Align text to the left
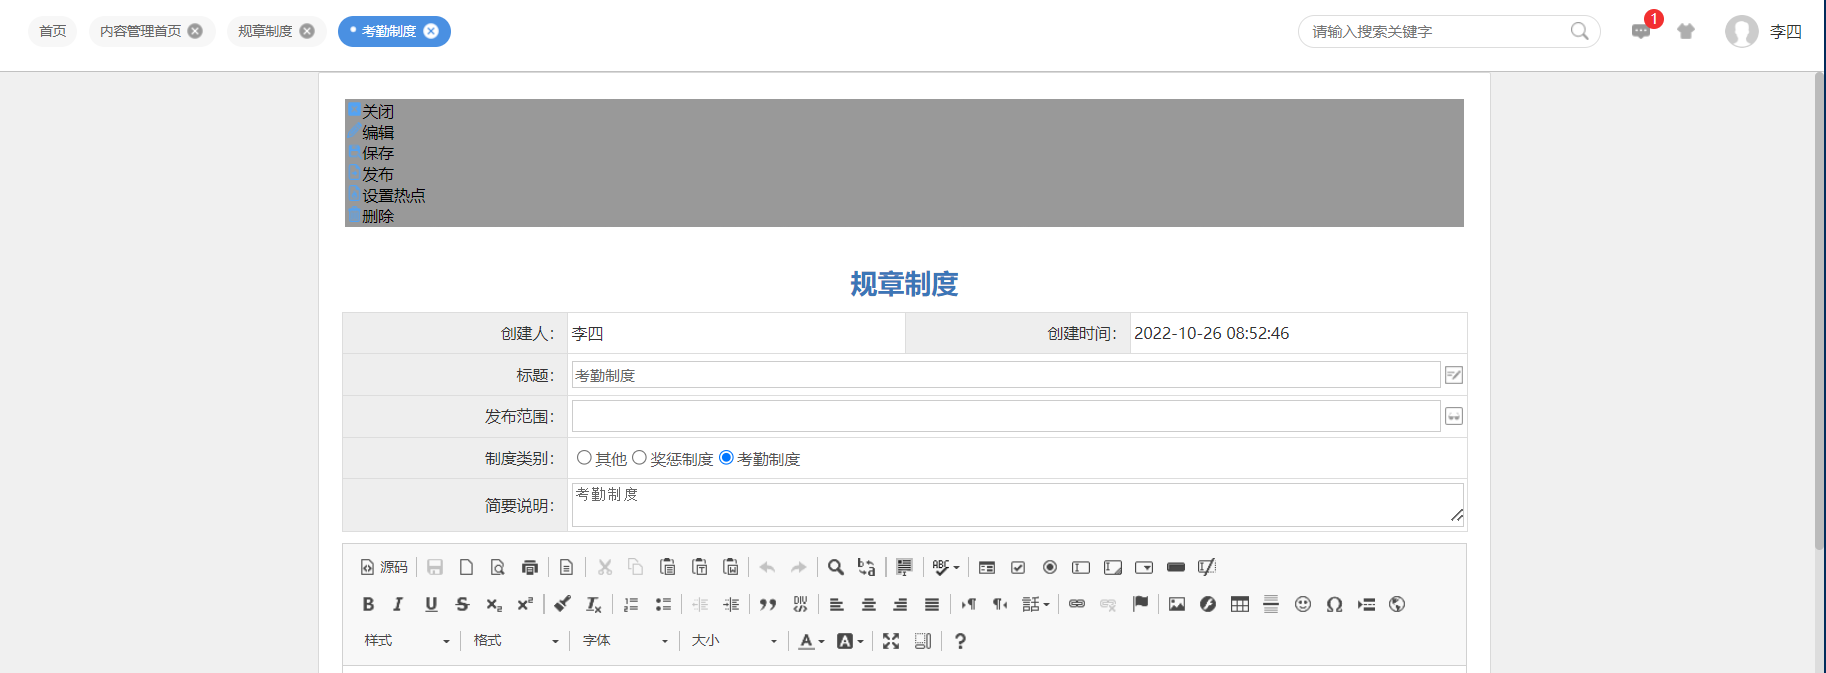This screenshot has height=673, width=1826. tap(837, 604)
